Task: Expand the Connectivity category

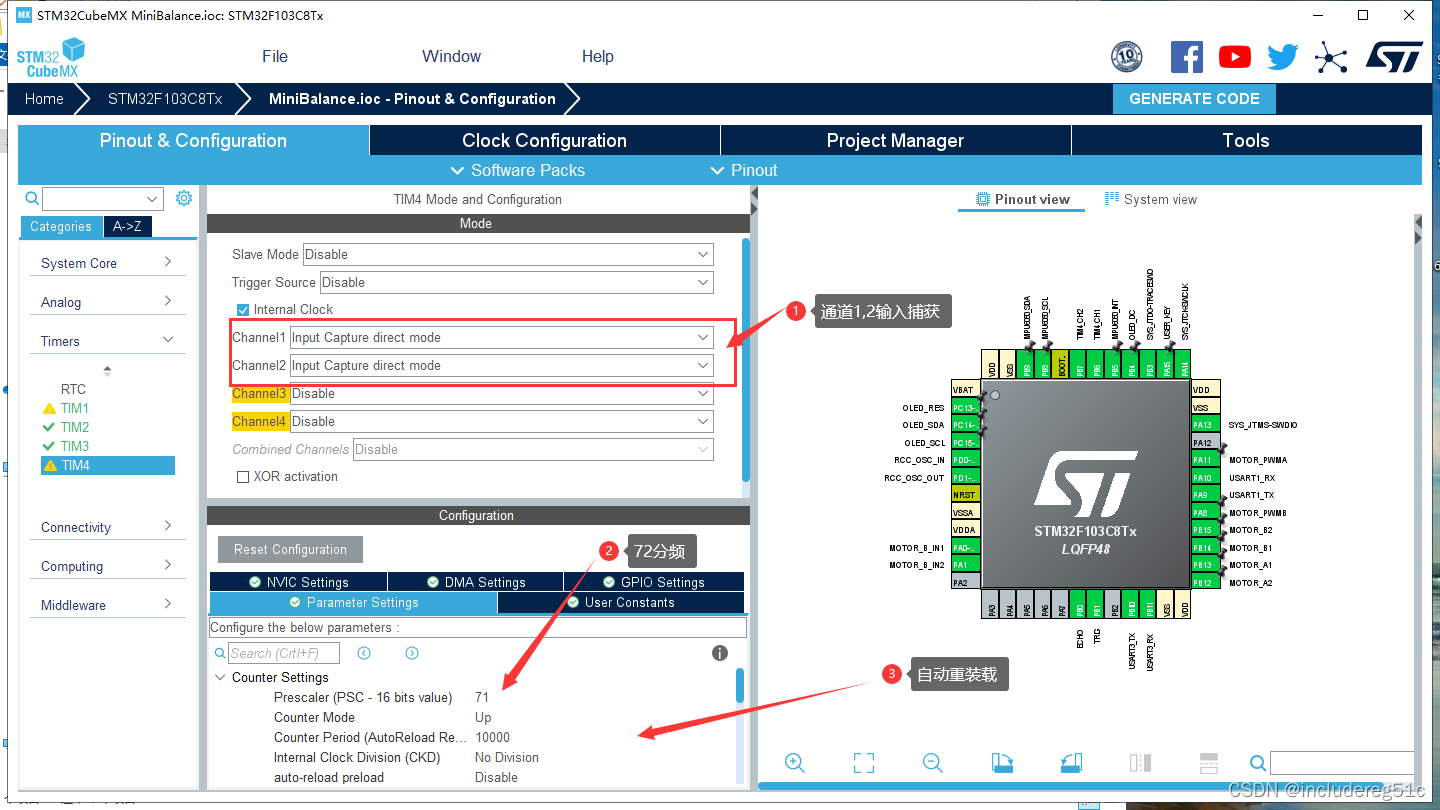Action: click(107, 527)
